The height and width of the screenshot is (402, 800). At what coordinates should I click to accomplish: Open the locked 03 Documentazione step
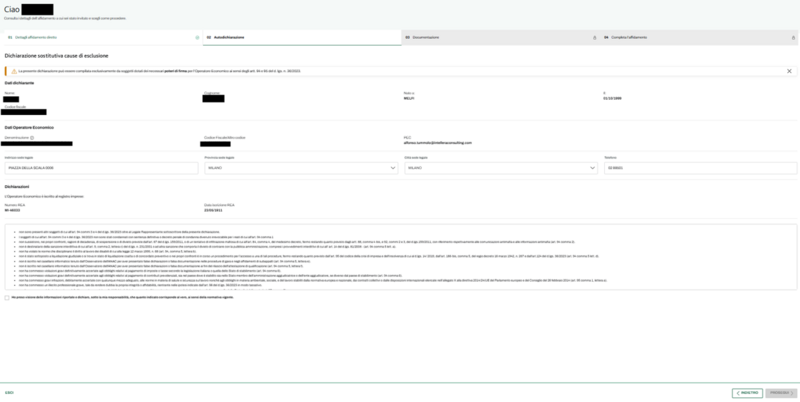point(501,38)
